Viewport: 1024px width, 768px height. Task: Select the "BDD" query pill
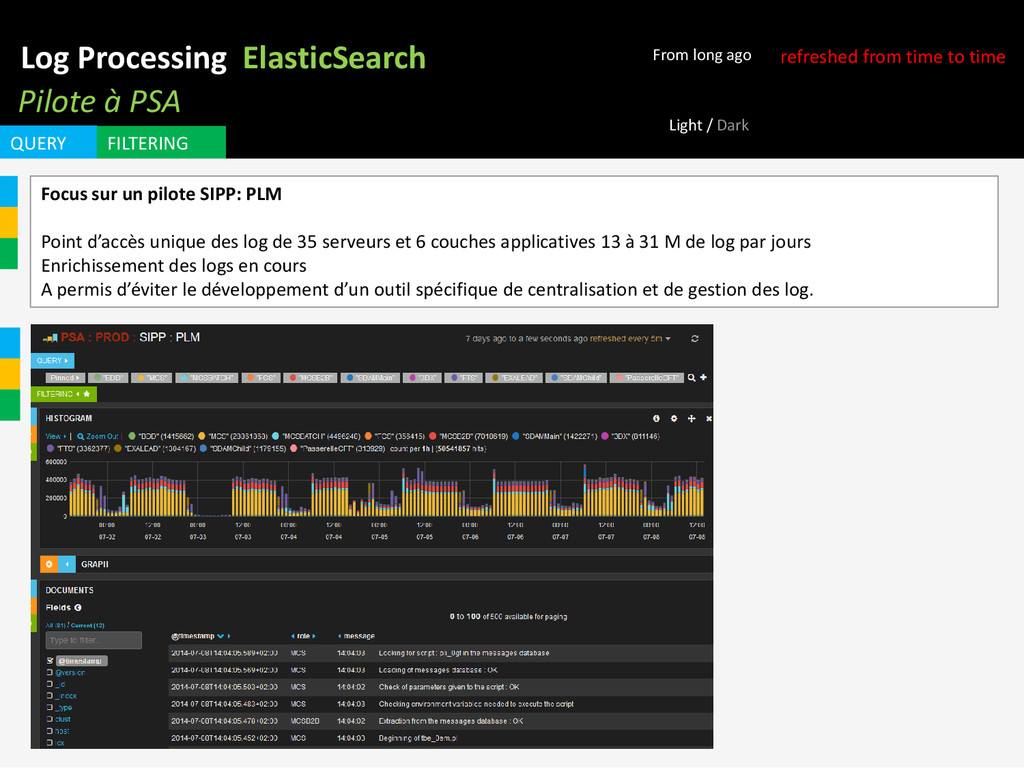tap(108, 377)
